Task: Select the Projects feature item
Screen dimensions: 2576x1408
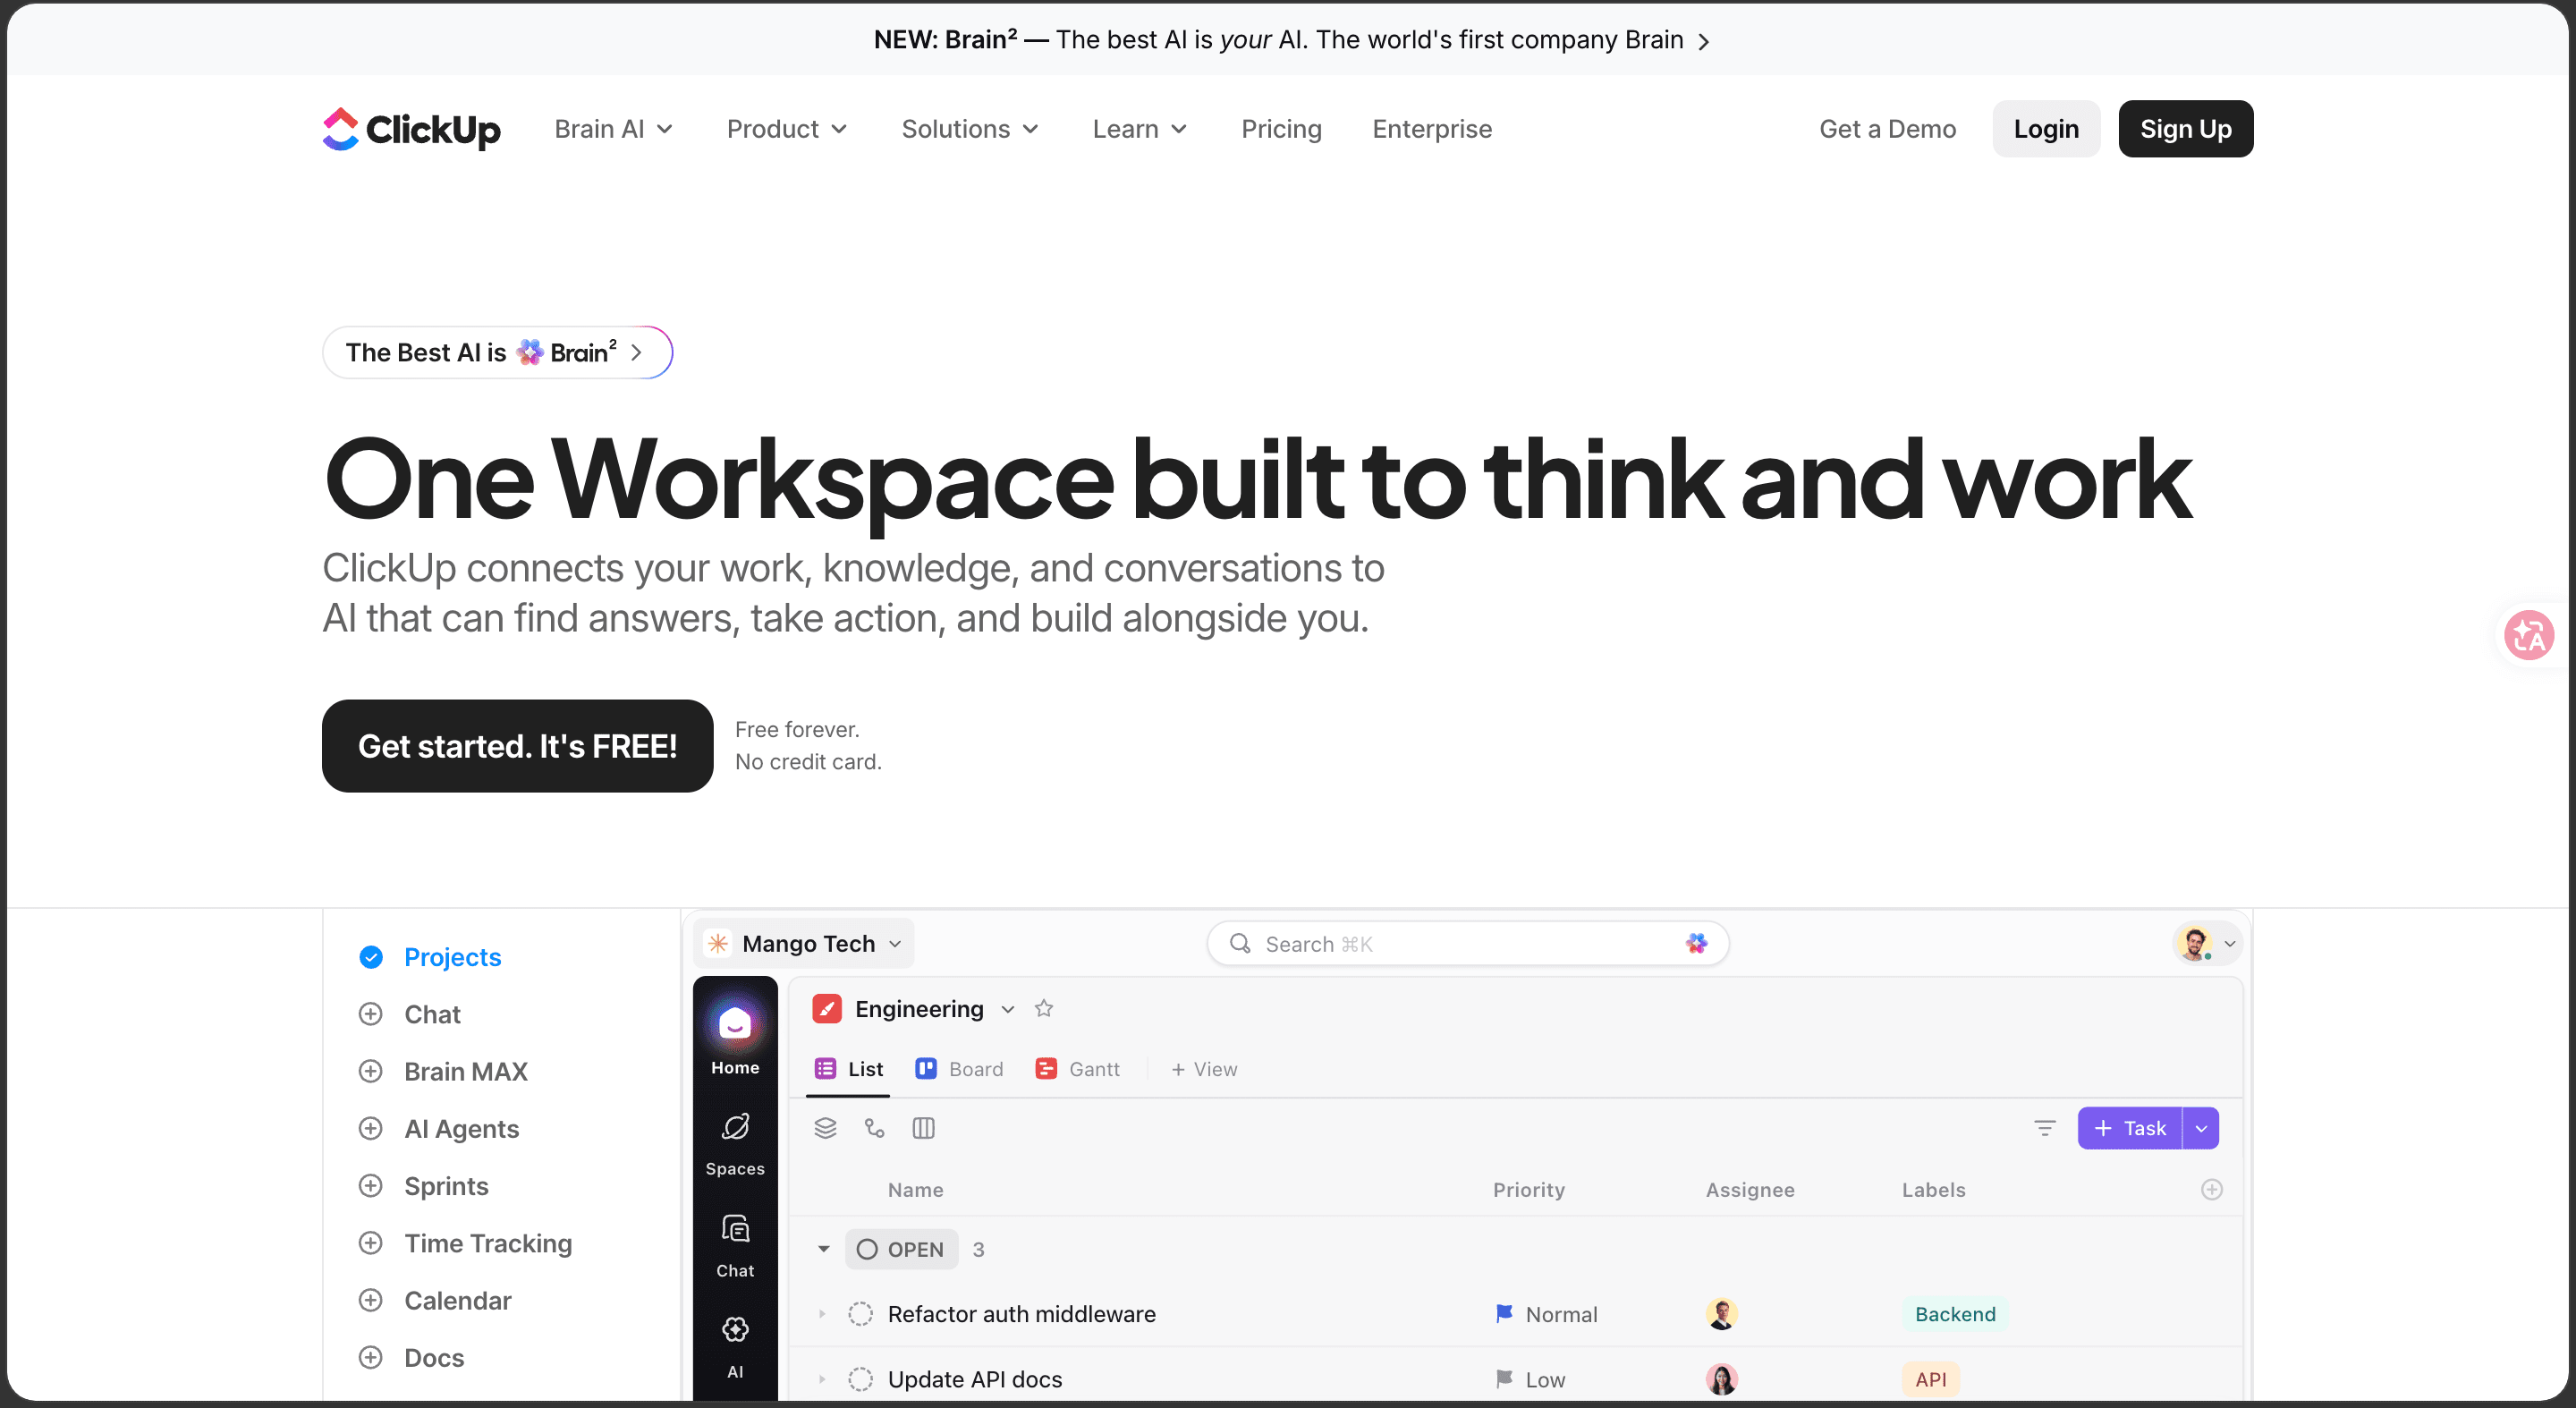Action: click(430, 957)
